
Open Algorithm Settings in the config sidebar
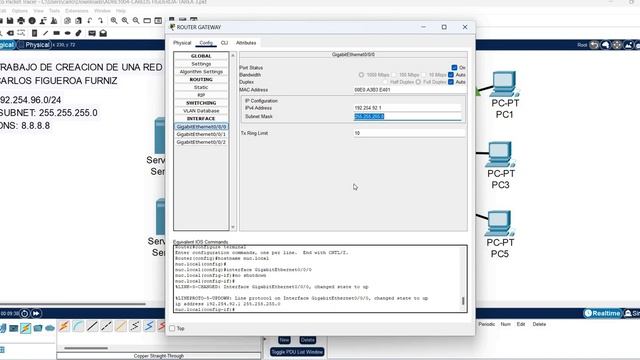click(201, 72)
